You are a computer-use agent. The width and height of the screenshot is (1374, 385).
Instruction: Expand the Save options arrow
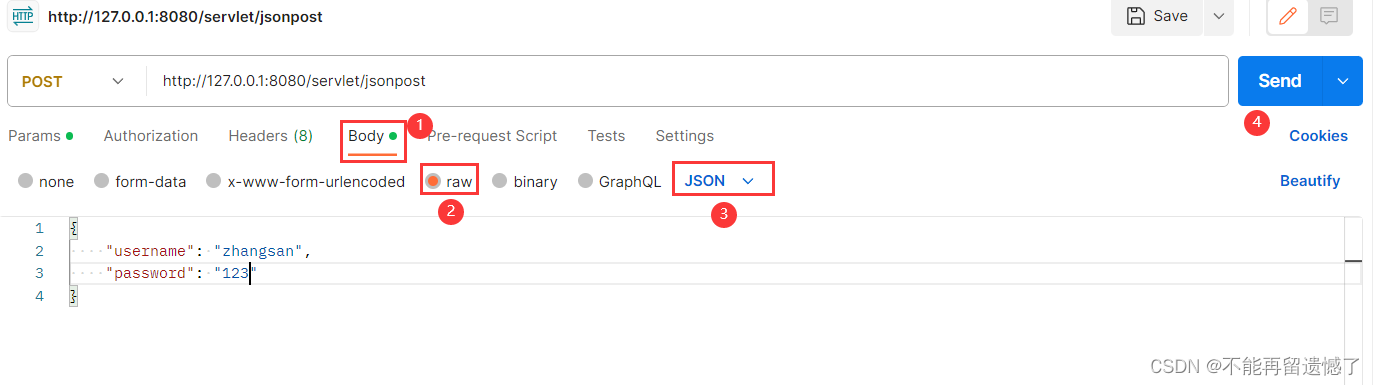(1218, 16)
